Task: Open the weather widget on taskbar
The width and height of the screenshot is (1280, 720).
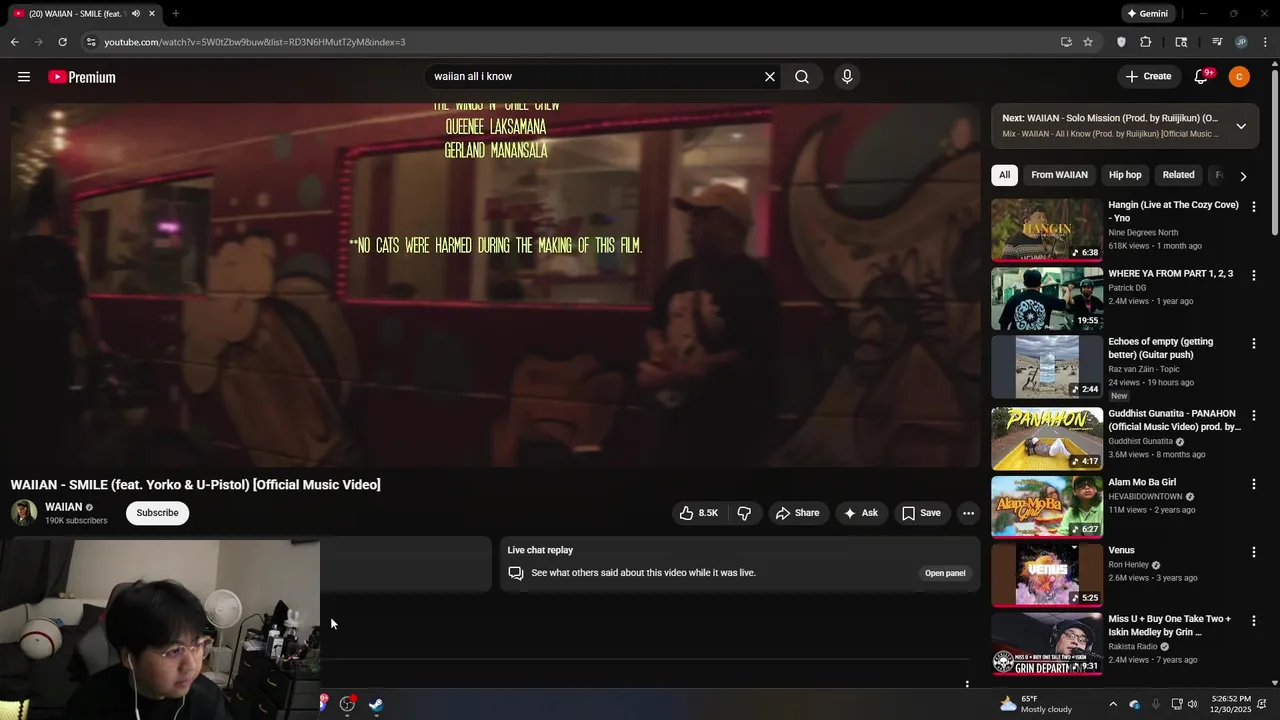Action: point(1036,704)
